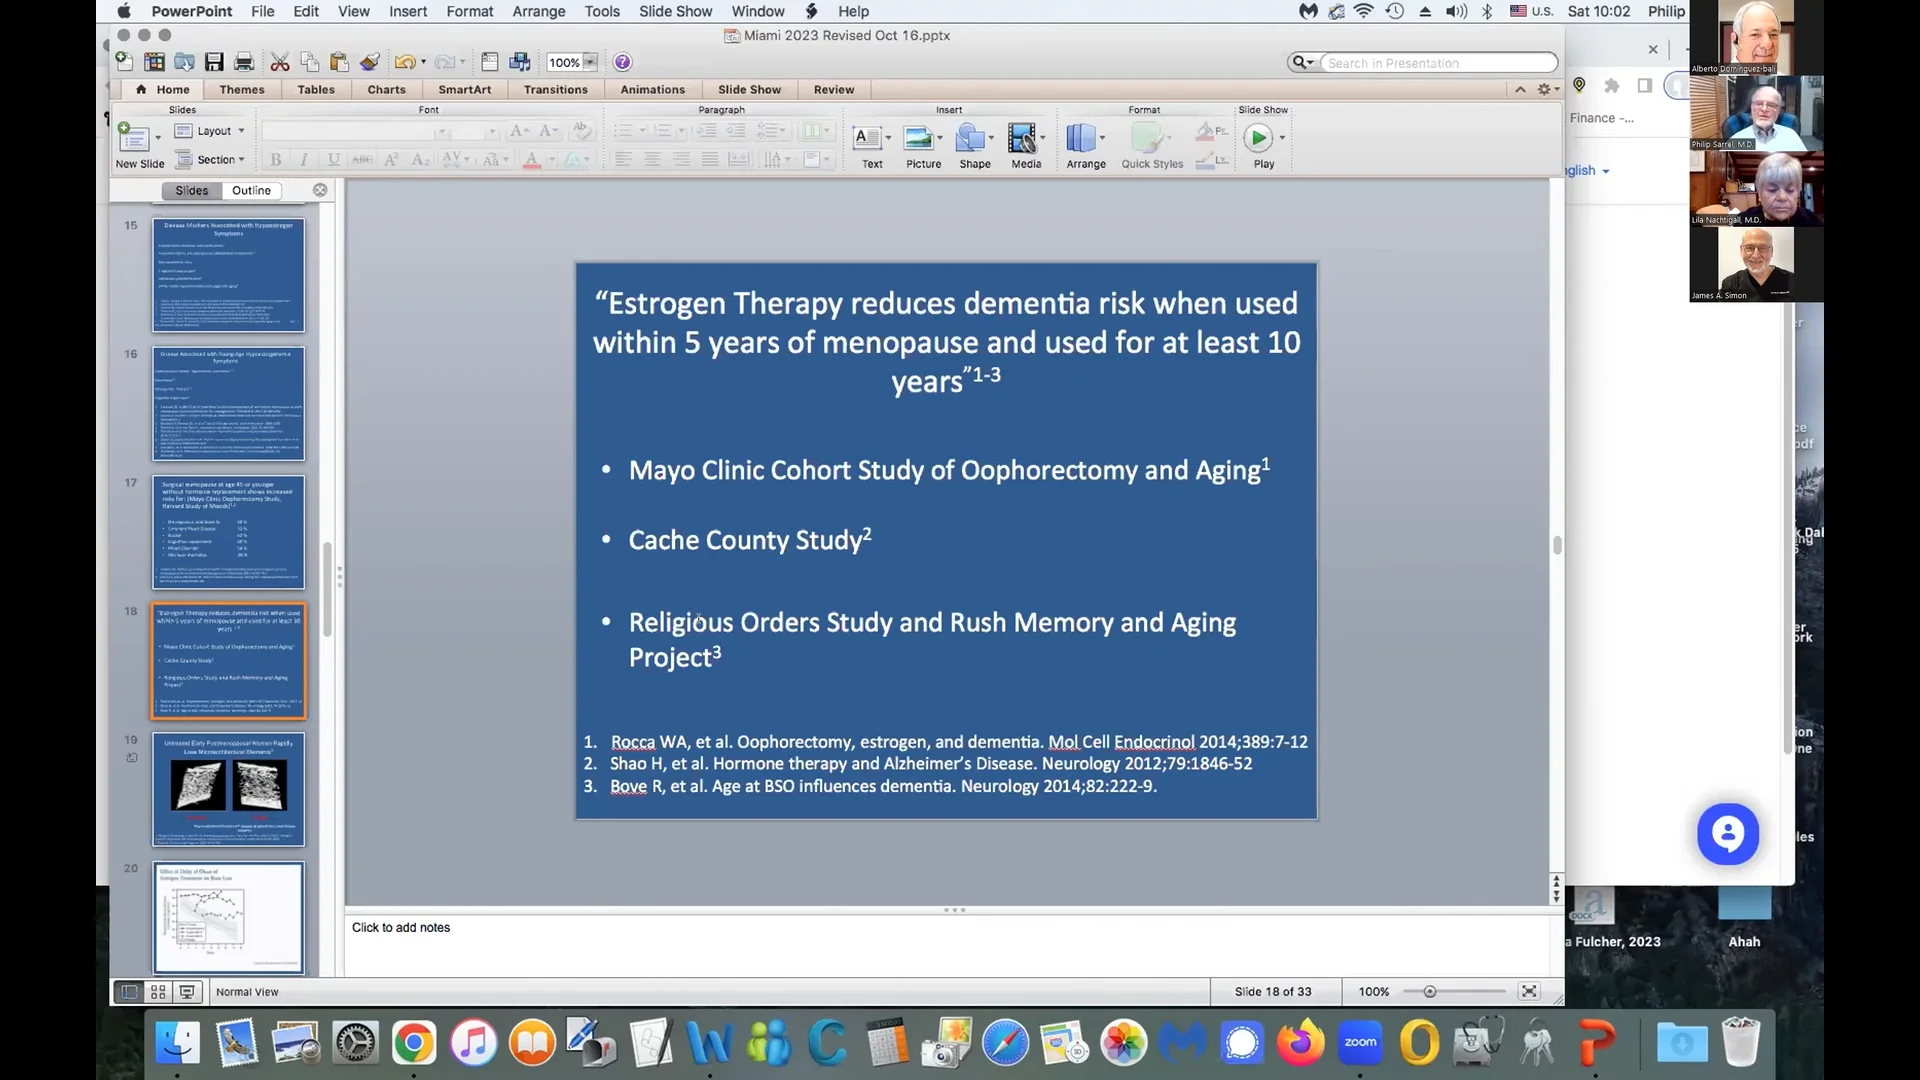The width and height of the screenshot is (1920, 1080).
Task: Open the Themes ribbon tab
Action: click(242, 90)
